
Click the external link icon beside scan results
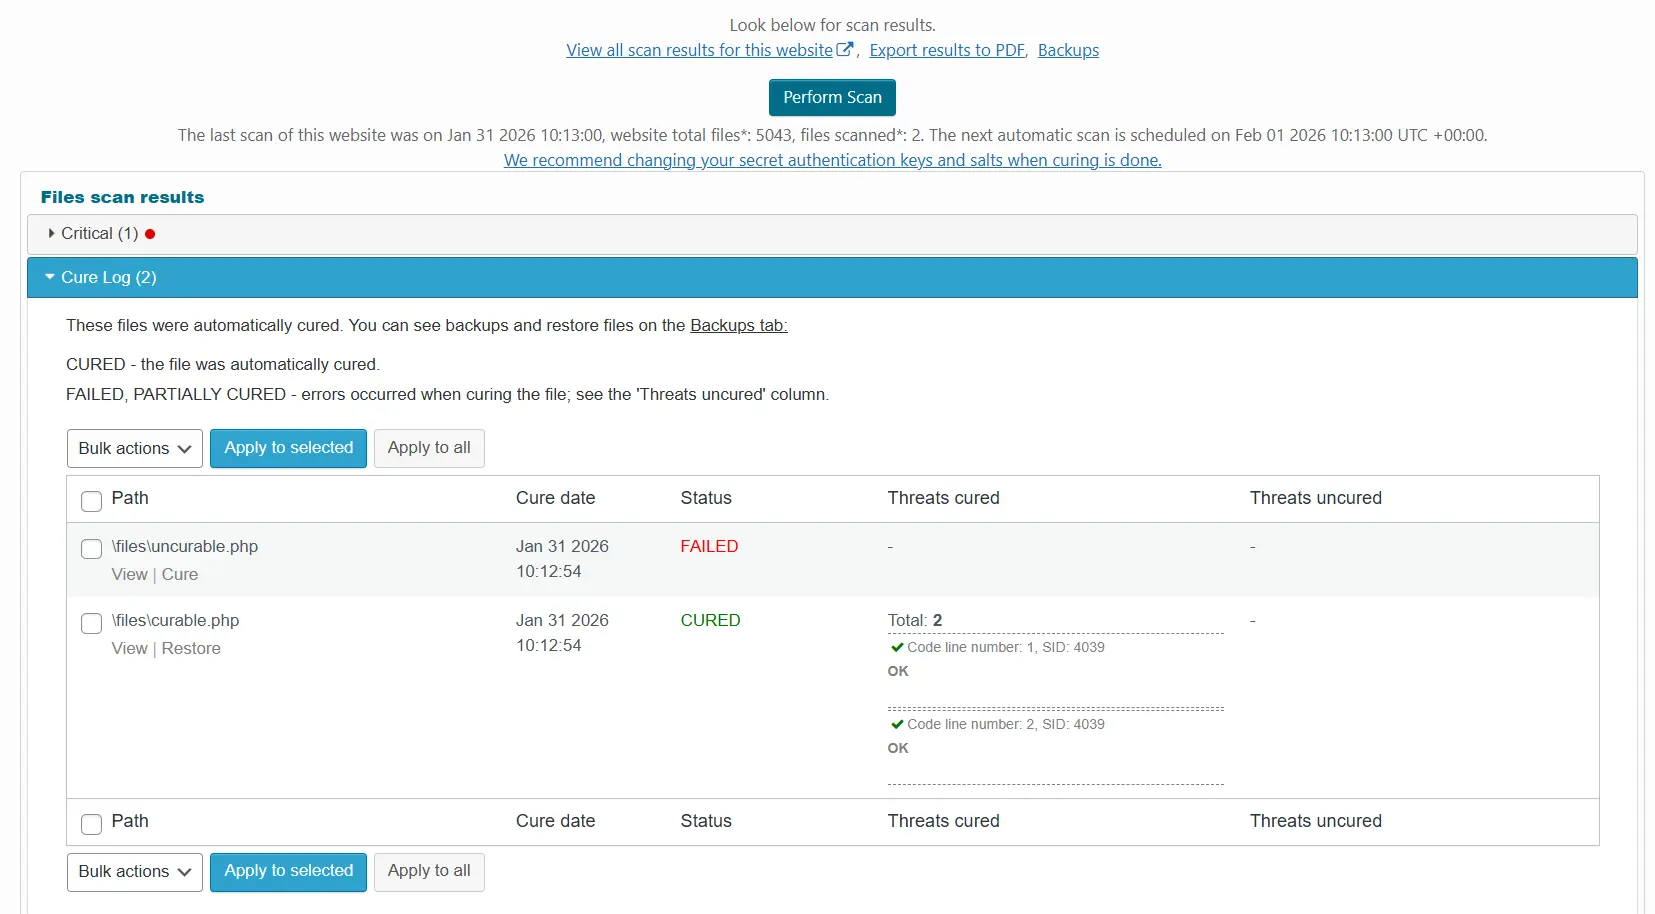(x=845, y=49)
